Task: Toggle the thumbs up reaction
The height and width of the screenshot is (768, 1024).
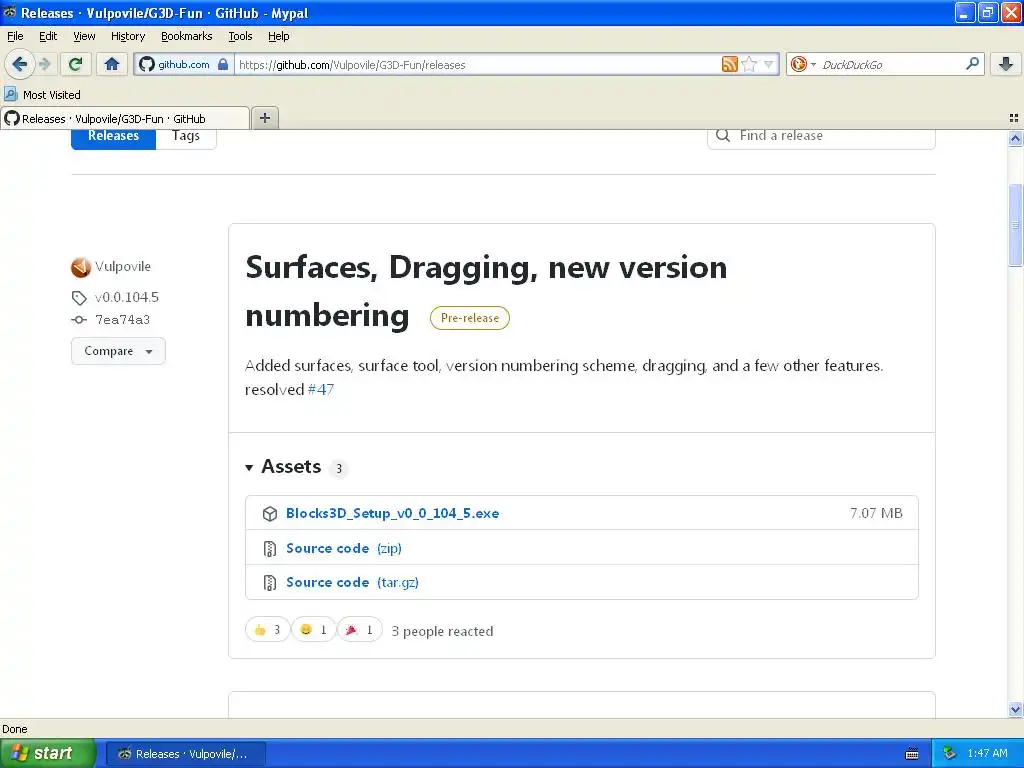Action: (x=267, y=630)
